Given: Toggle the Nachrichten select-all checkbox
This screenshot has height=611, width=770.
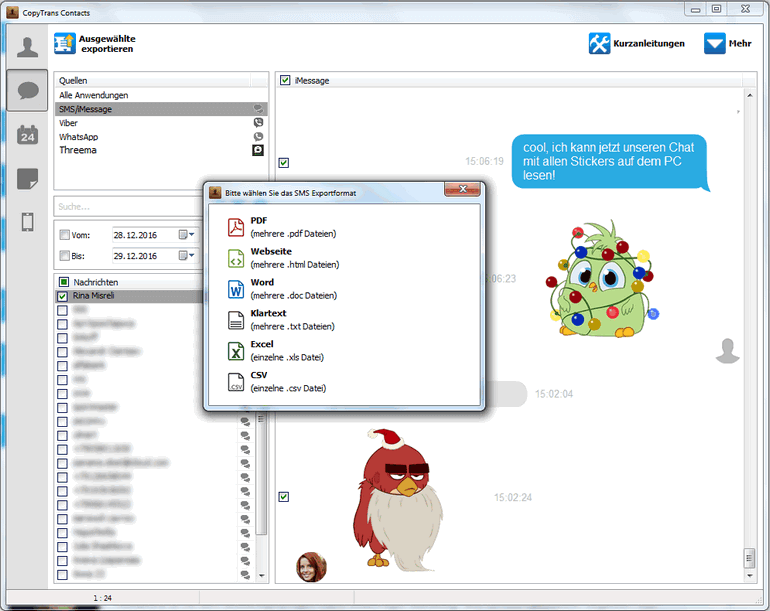Looking at the screenshot, I should point(64,282).
